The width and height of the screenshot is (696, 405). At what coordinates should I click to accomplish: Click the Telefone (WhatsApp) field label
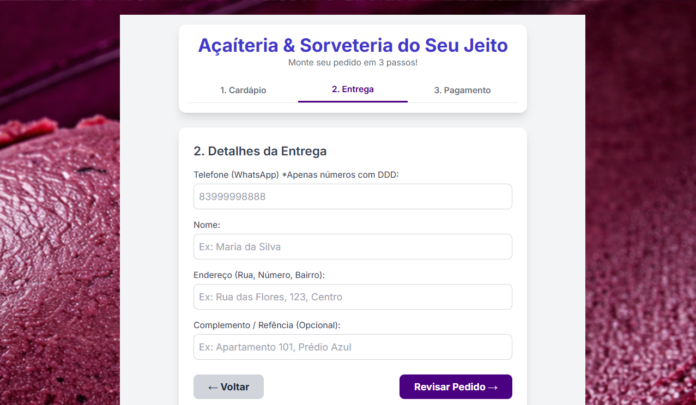click(296, 175)
